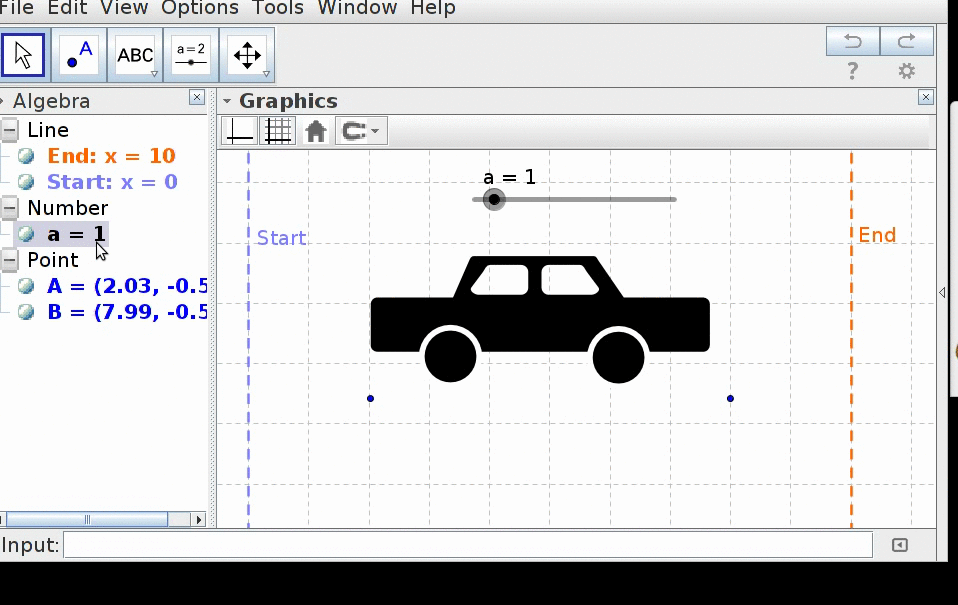
Task: Choose the ABC Insert Text tool
Action: (136, 55)
